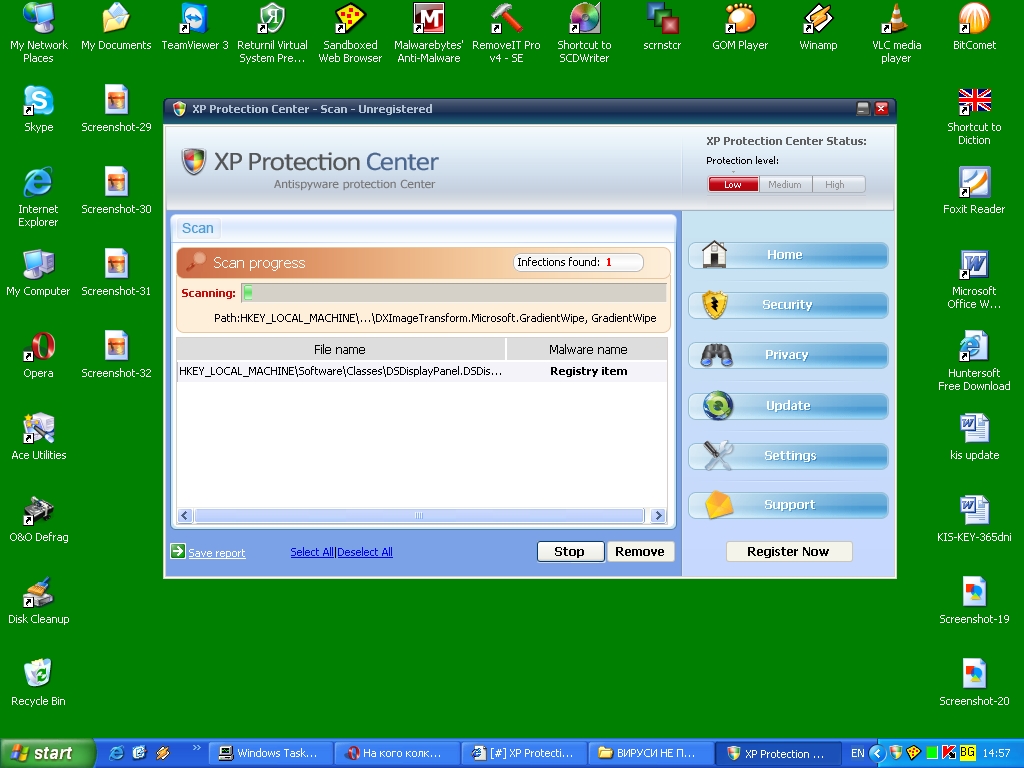The image size is (1024, 768).
Task: Select the Opera desktop icon
Action: 39,355
